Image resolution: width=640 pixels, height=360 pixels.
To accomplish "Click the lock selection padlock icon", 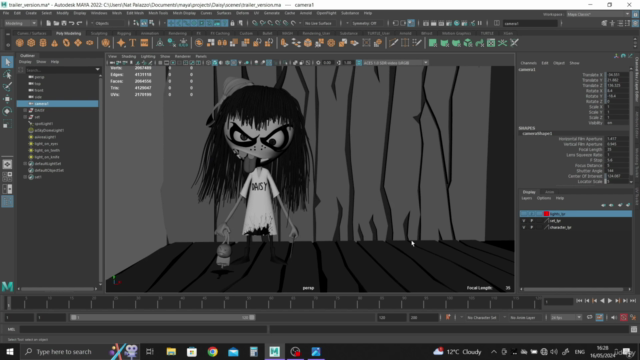I will click(233, 23).
